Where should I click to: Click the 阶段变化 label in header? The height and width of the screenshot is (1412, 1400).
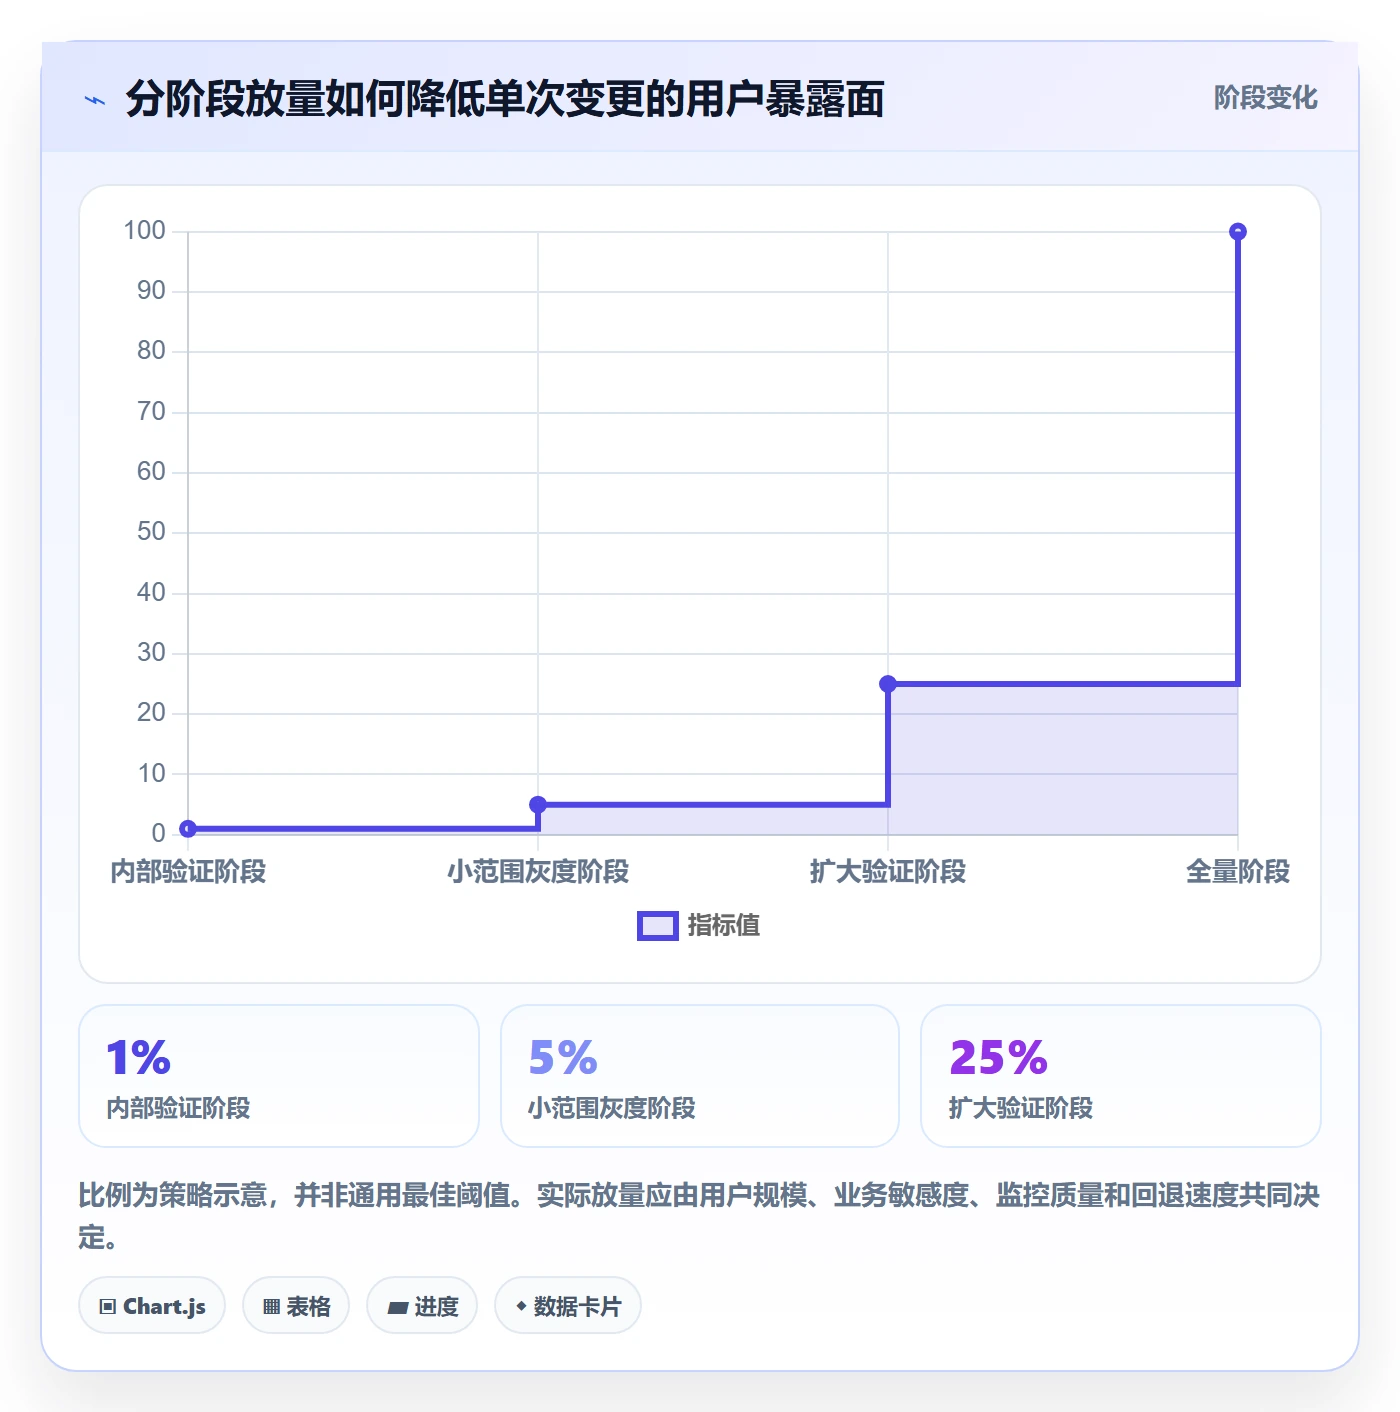coord(1265,98)
